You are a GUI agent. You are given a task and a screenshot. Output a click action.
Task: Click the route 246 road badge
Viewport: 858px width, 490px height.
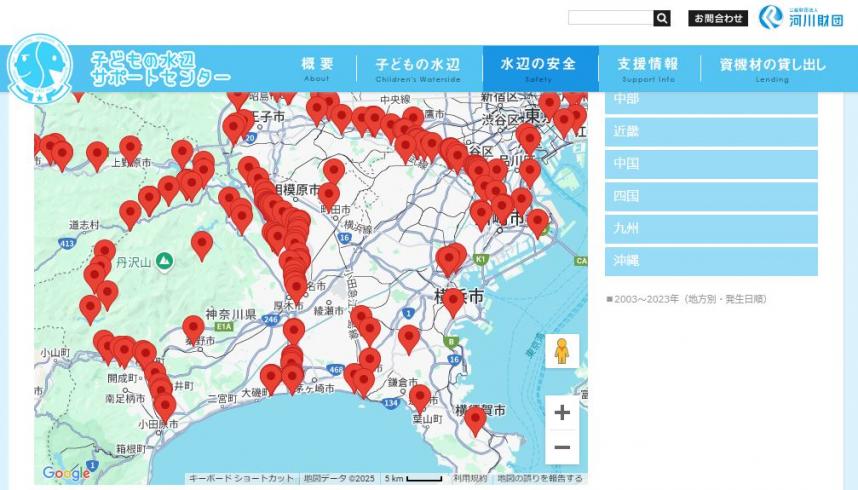pos(271,320)
